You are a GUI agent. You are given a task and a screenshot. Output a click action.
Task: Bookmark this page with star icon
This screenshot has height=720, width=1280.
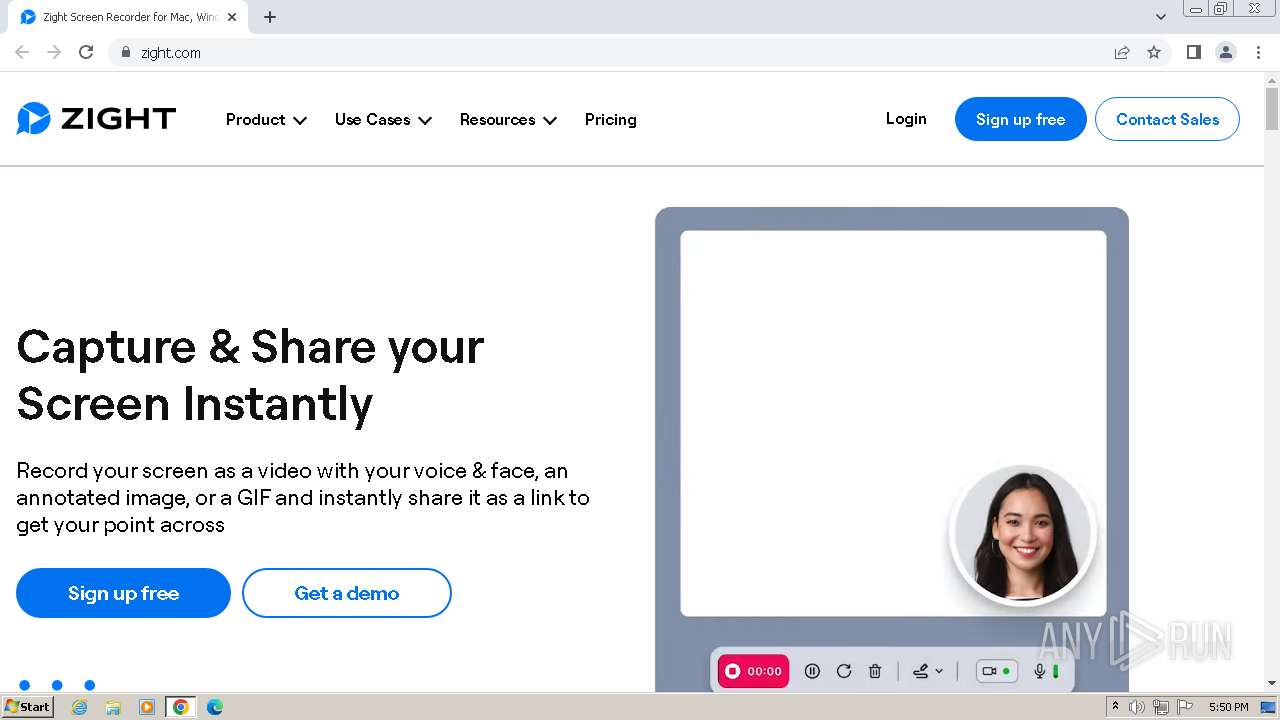click(1154, 52)
